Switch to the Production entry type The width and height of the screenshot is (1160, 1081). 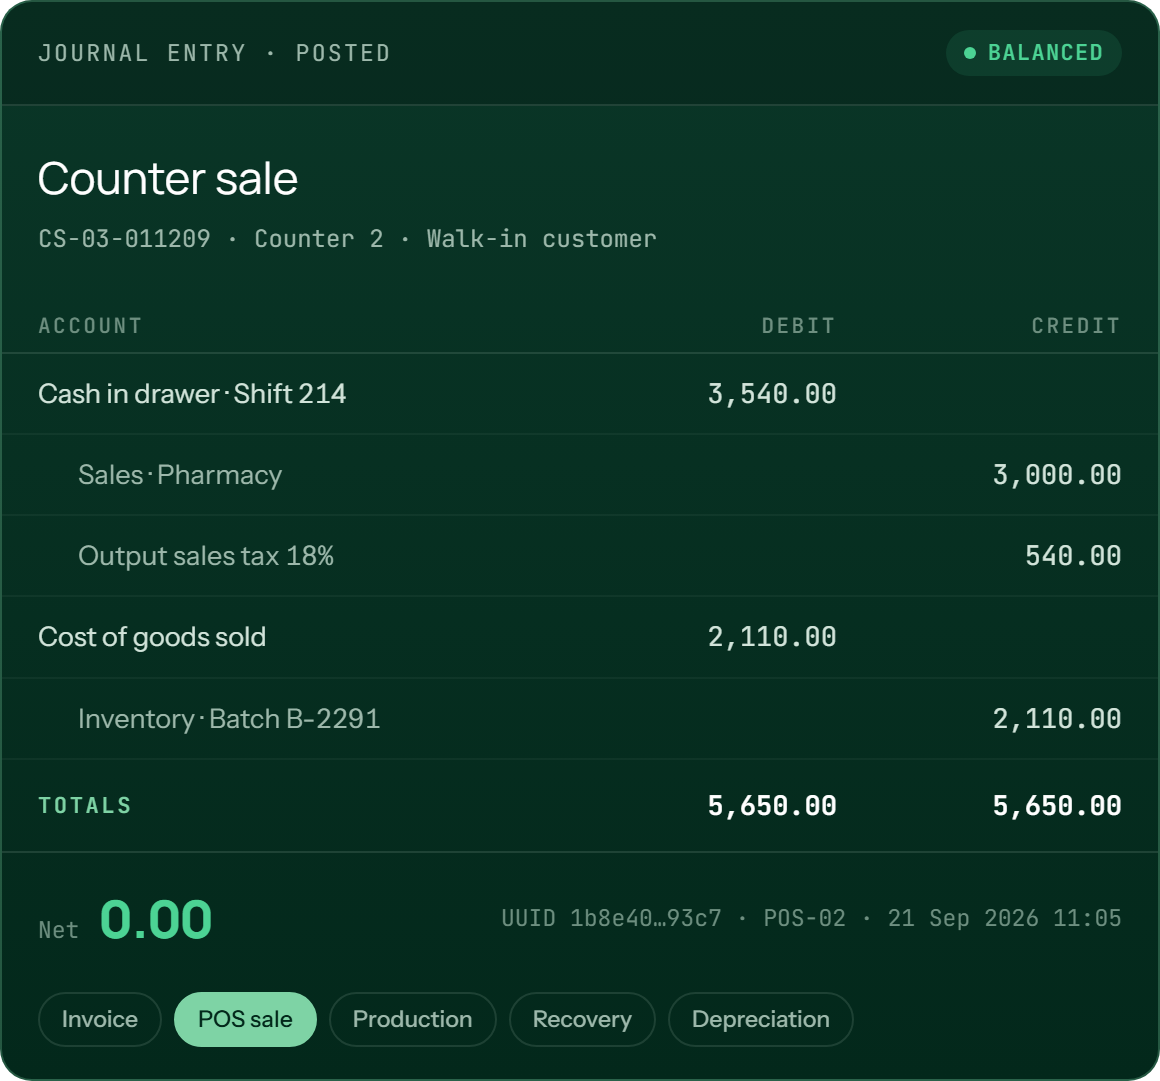tap(412, 1020)
